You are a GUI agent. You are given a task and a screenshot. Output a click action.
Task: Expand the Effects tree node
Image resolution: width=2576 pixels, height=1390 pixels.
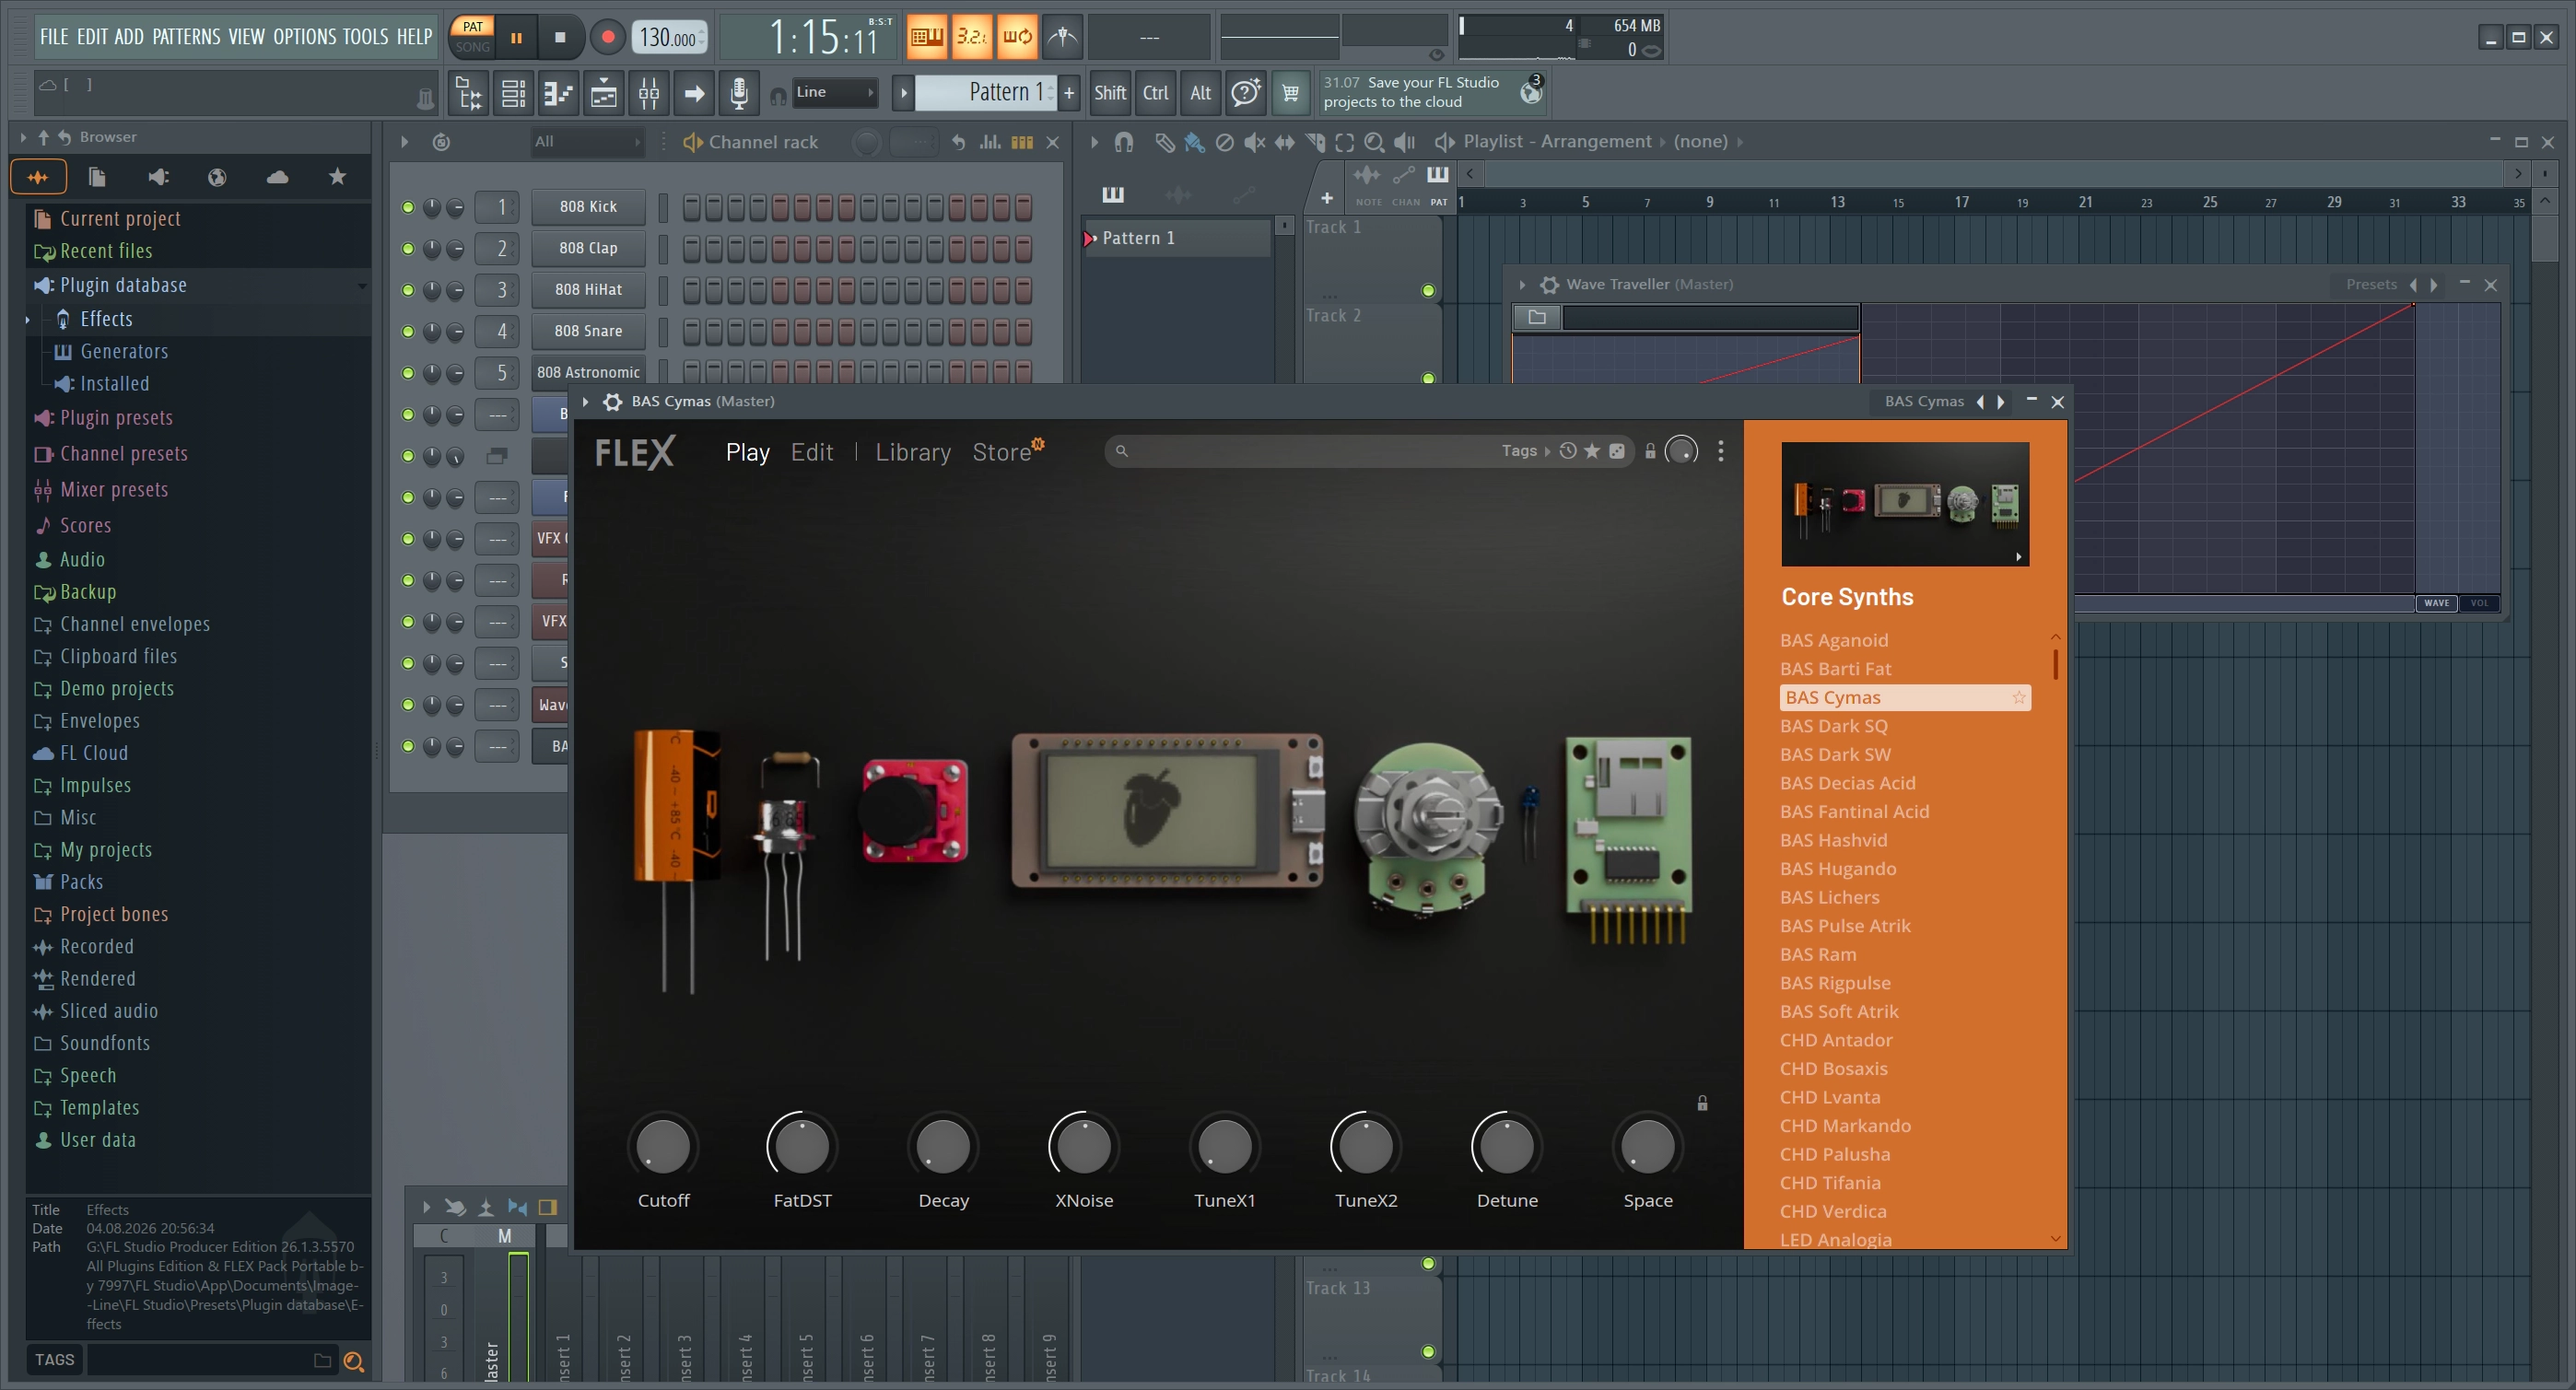coord(28,320)
